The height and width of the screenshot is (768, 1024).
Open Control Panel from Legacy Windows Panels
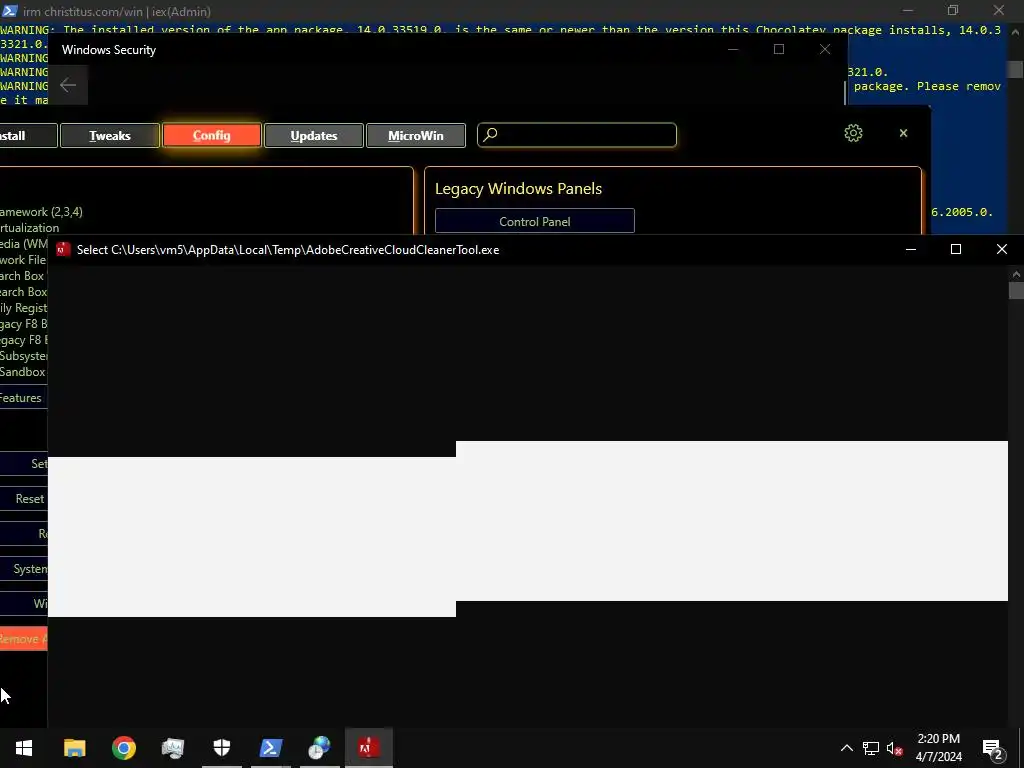pyautogui.click(x=535, y=221)
